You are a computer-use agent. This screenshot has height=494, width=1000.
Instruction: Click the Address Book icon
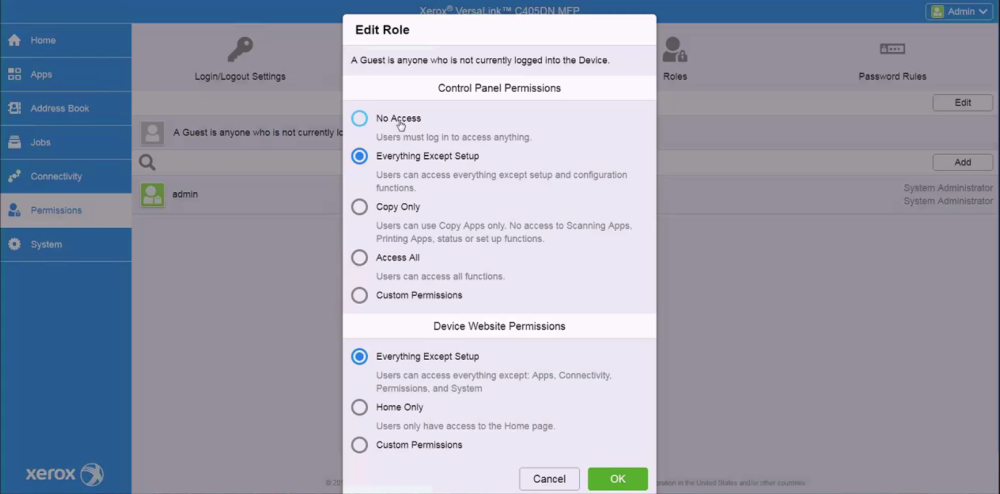pos(15,108)
